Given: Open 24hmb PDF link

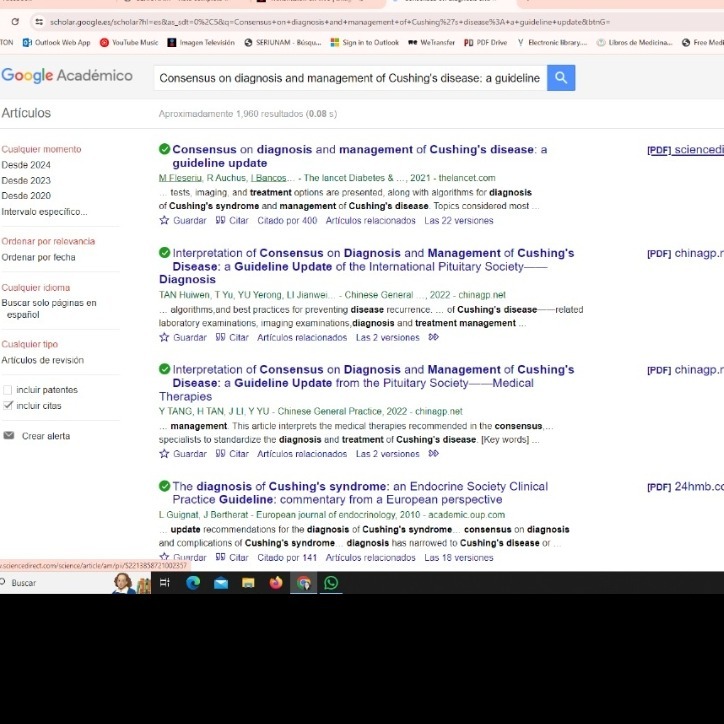Looking at the screenshot, I should (685, 486).
